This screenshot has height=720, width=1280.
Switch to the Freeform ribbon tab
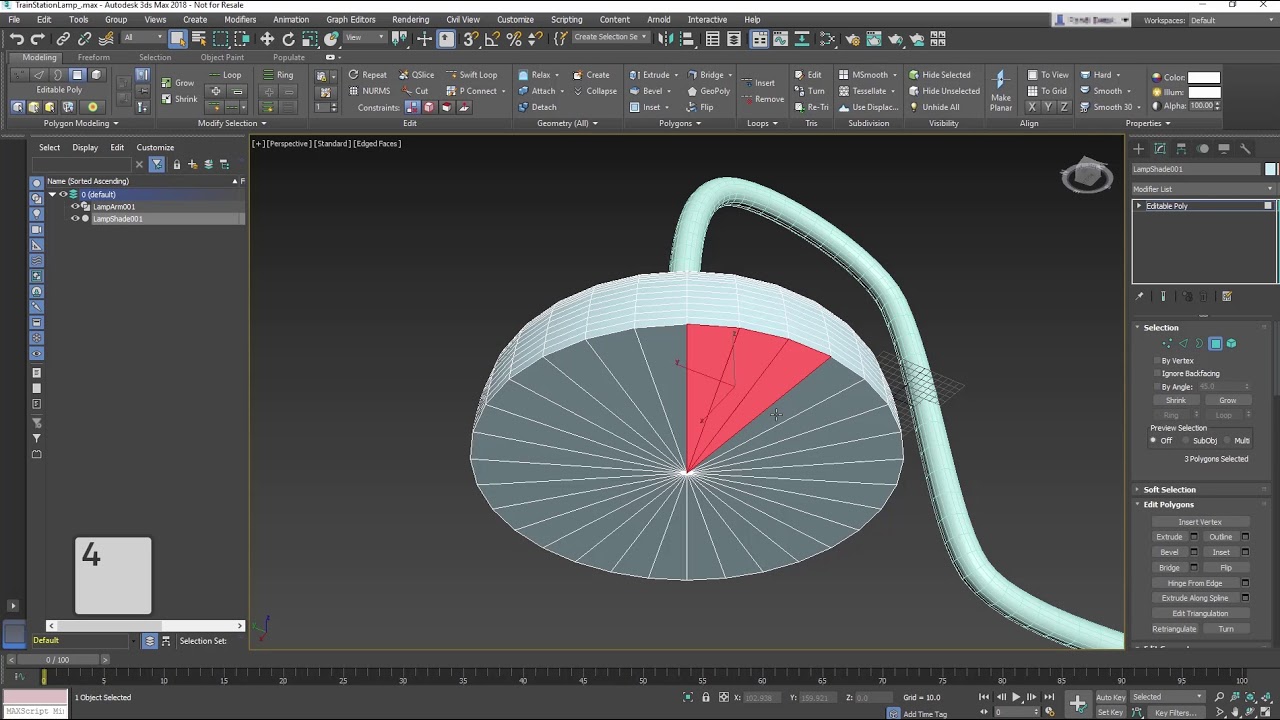point(94,57)
